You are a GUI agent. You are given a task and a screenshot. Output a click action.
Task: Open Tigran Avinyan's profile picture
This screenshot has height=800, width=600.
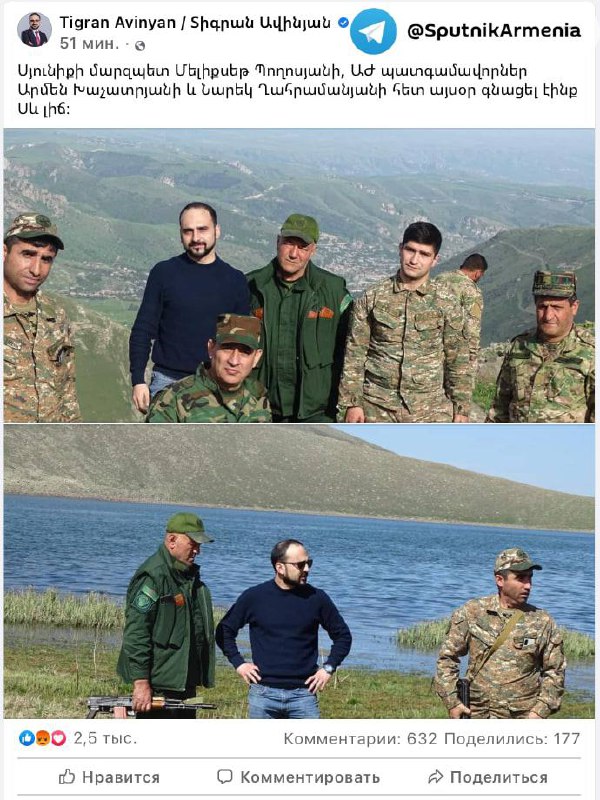(35, 30)
